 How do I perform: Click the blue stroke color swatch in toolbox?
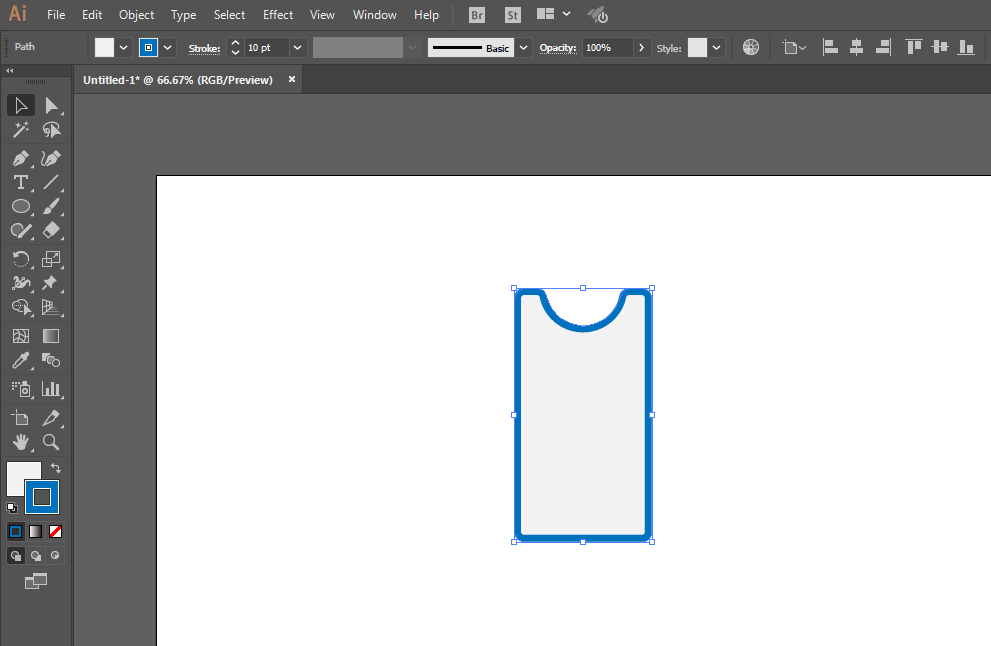click(x=42, y=497)
